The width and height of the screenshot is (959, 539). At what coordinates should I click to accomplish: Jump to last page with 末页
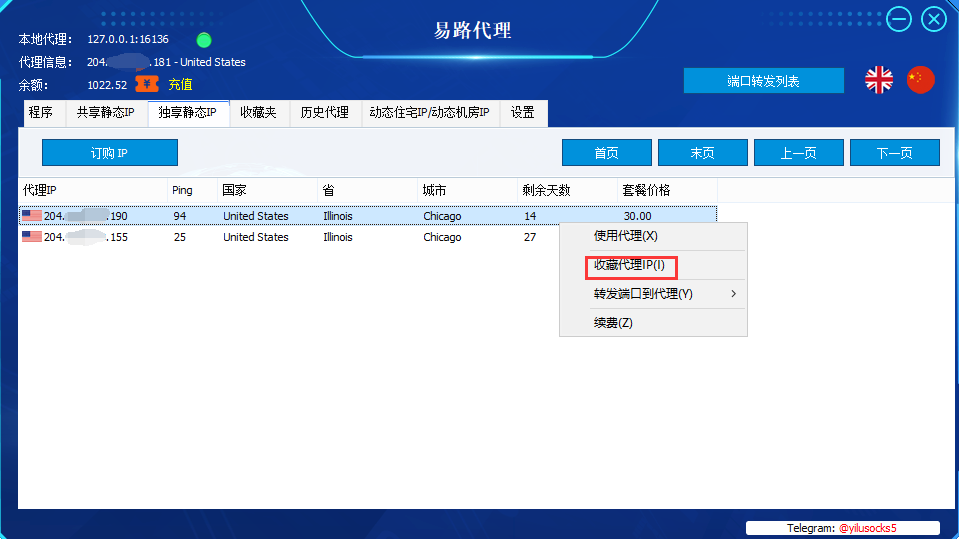pyautogui.click(x=703, y=152)
